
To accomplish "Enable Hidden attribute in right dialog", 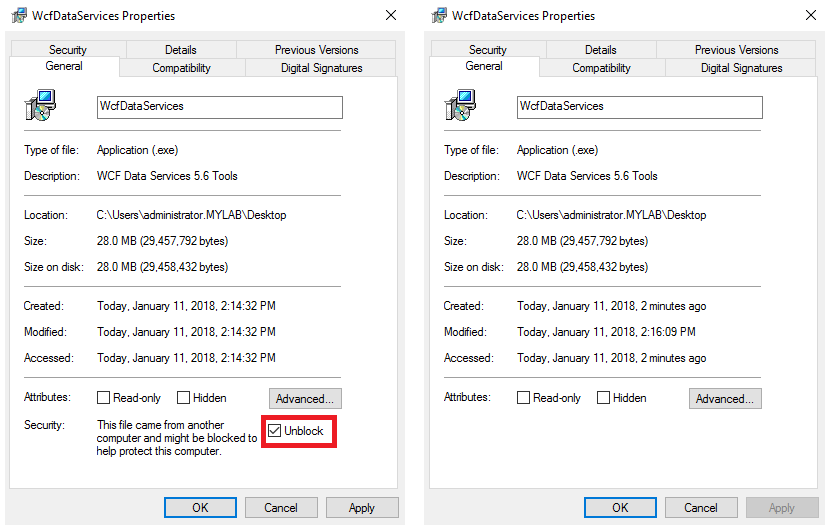I will coord(603,397).
